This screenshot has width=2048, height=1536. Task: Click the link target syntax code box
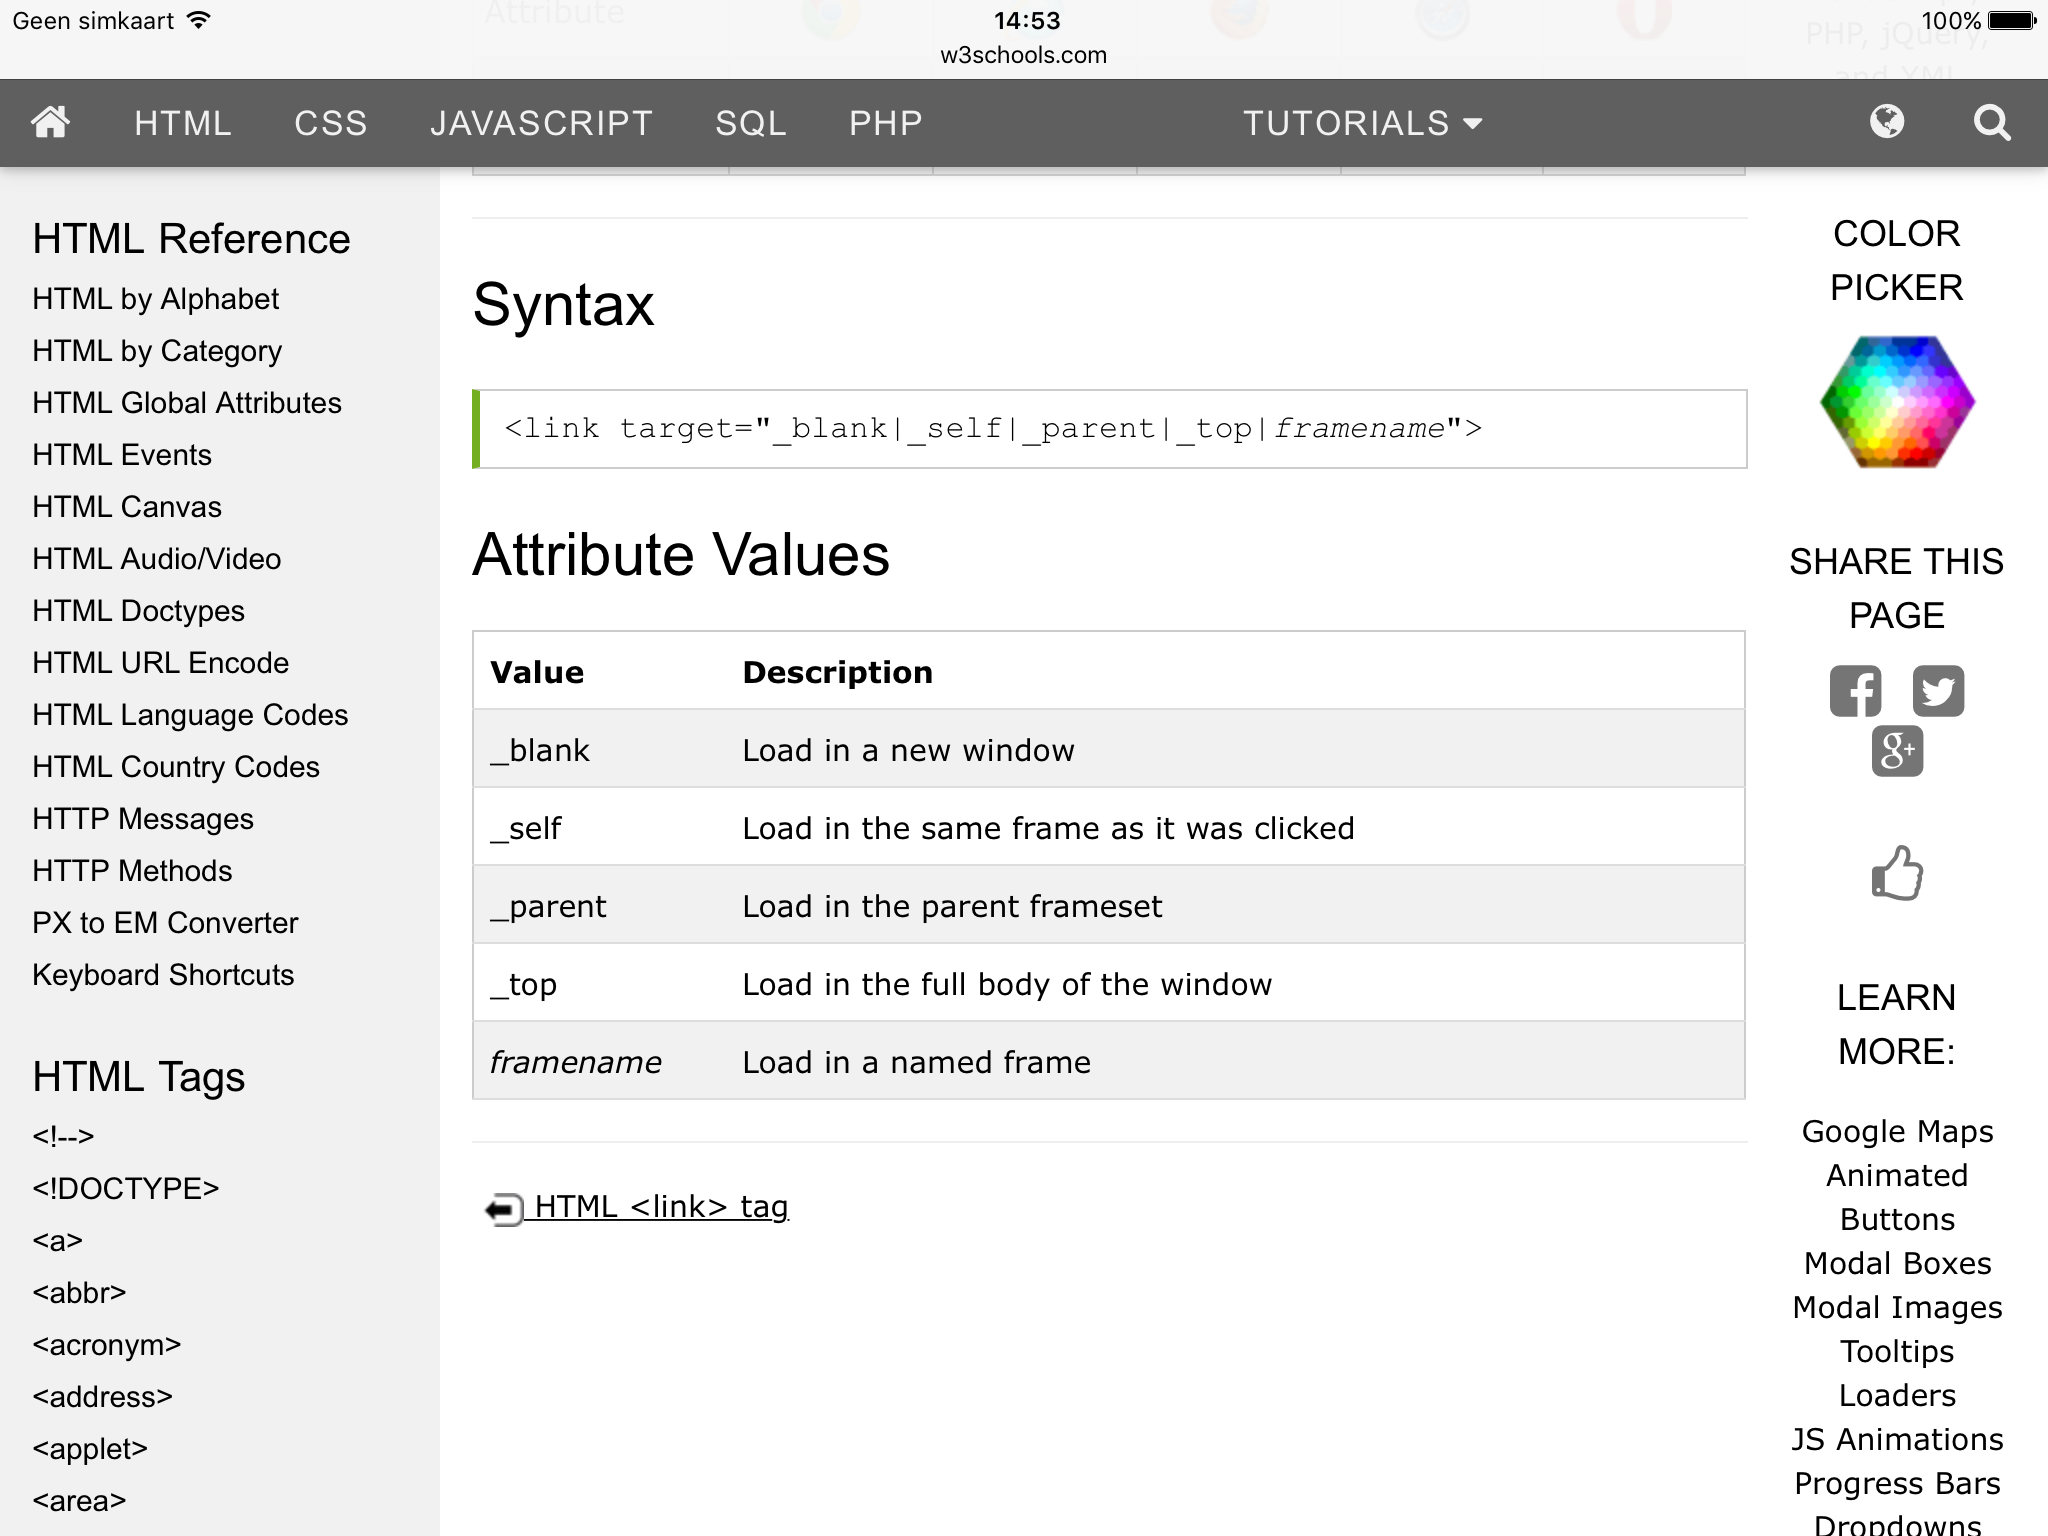pos(1110,429)
